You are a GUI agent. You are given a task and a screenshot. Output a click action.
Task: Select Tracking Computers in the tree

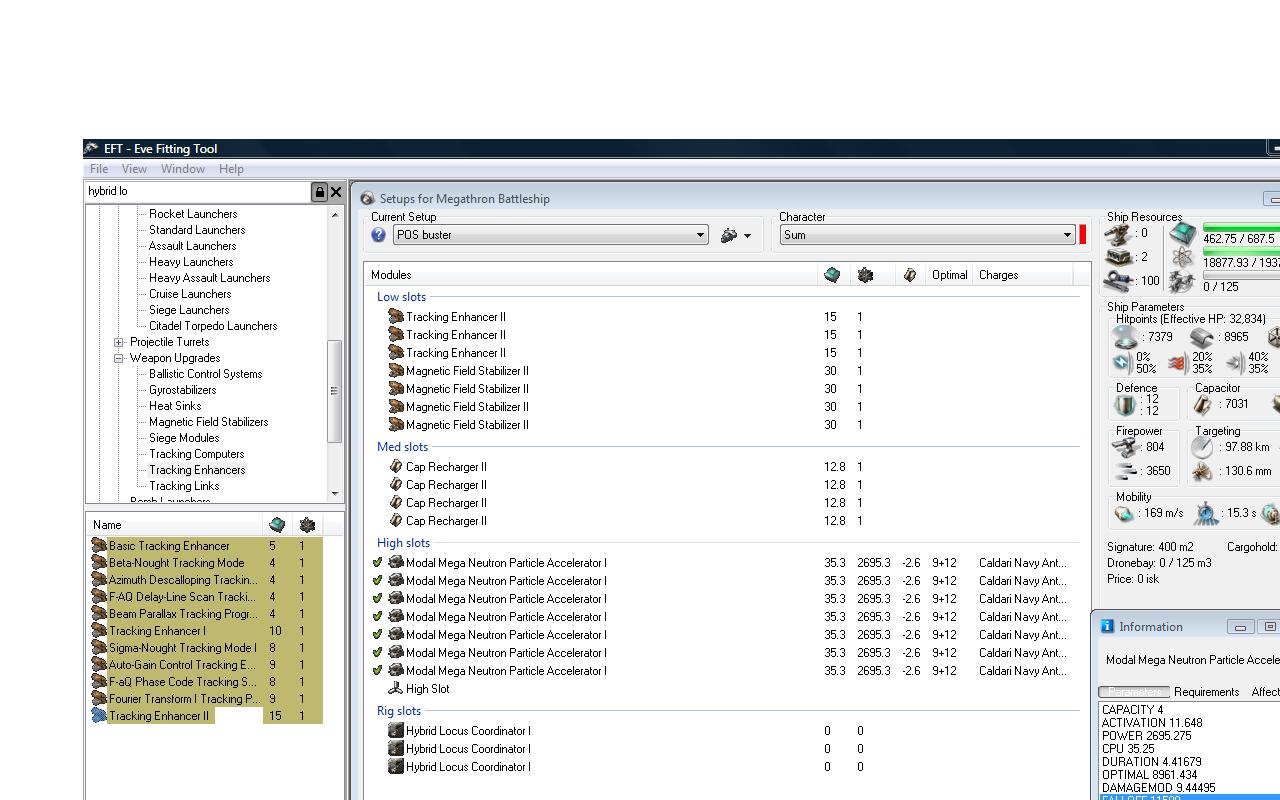(196, 454)
